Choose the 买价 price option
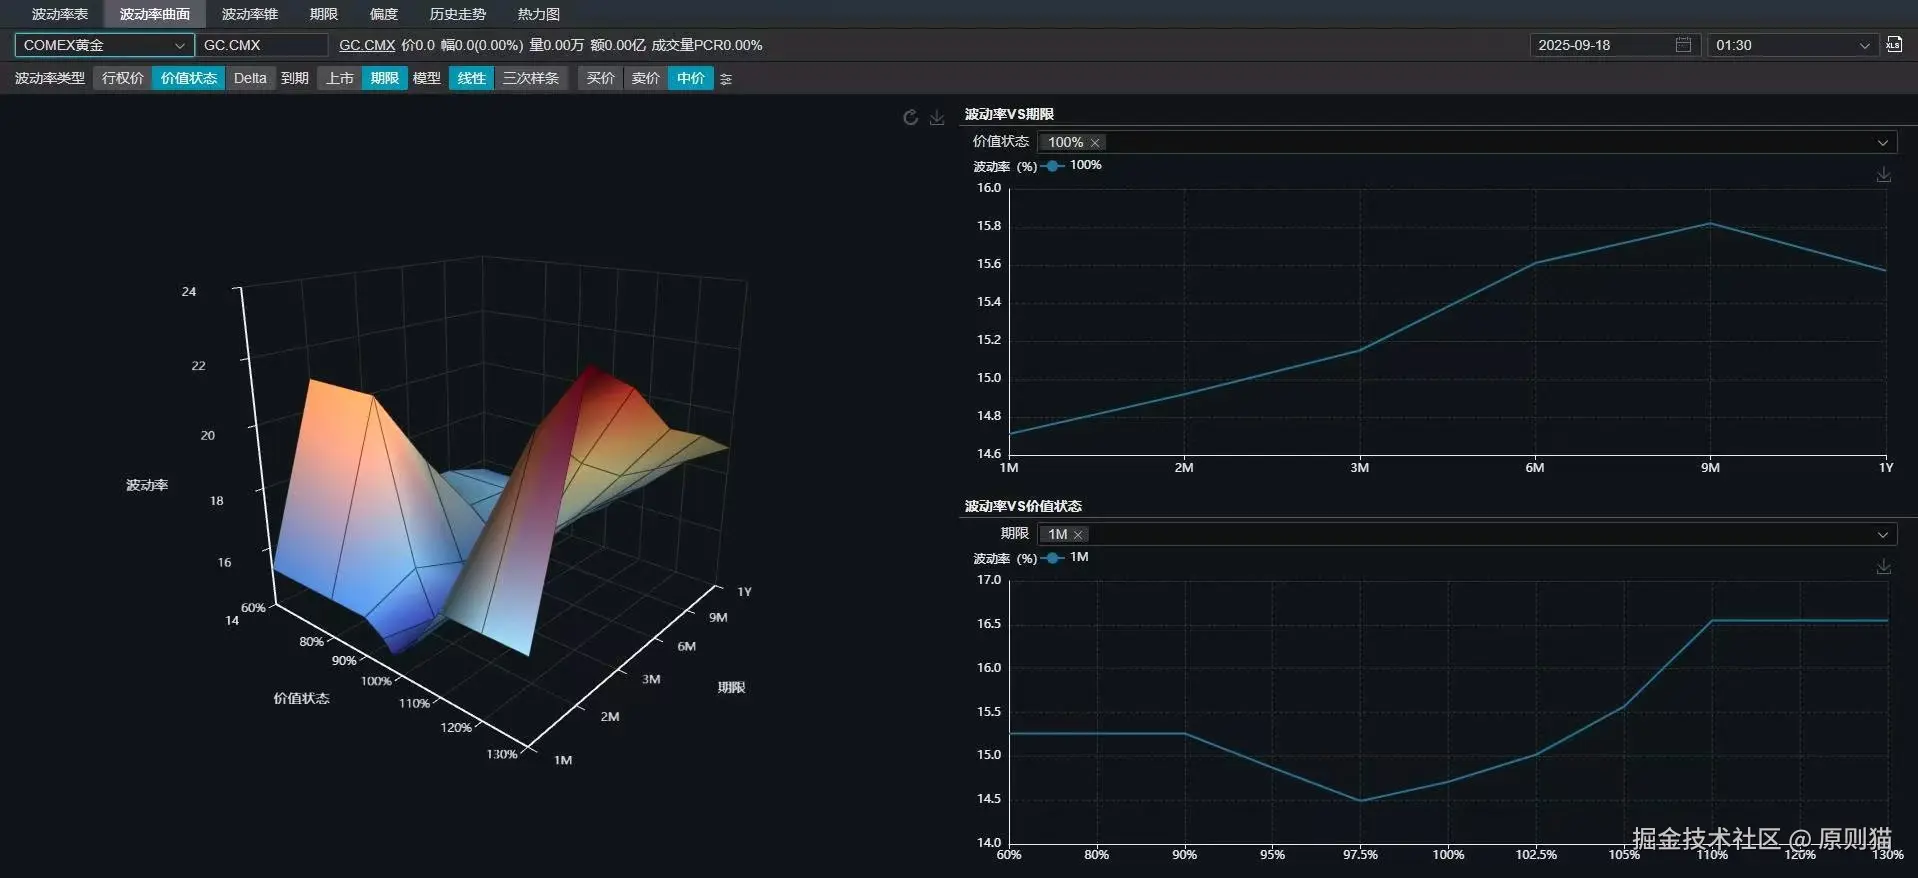Image resolution: width=1918 pixels, height=878 pixels. 601,78
